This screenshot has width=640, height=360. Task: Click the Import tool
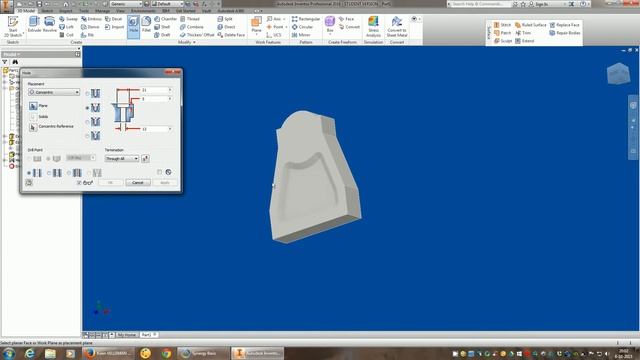click(x=114, y=27)
